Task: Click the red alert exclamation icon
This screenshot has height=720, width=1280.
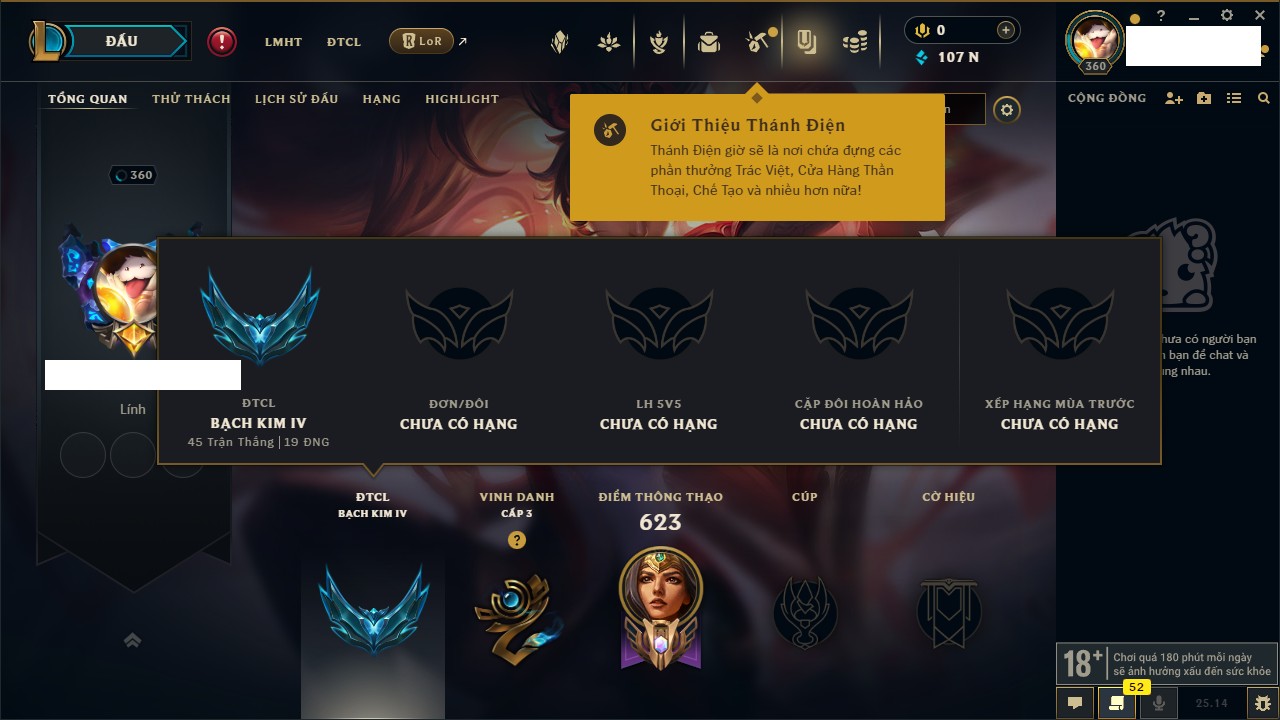Action: pos(222,41)
